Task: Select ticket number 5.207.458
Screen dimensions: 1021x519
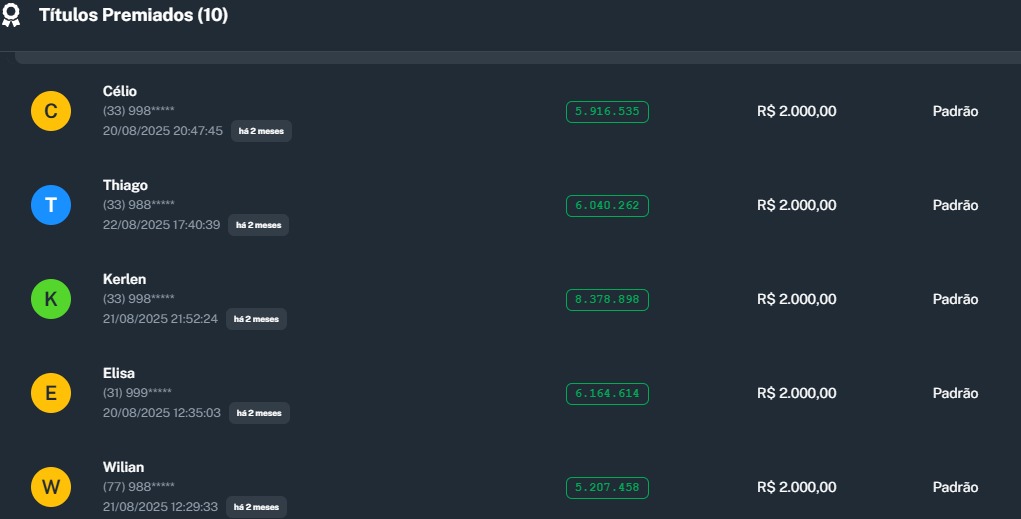Action: pos(607,488)
